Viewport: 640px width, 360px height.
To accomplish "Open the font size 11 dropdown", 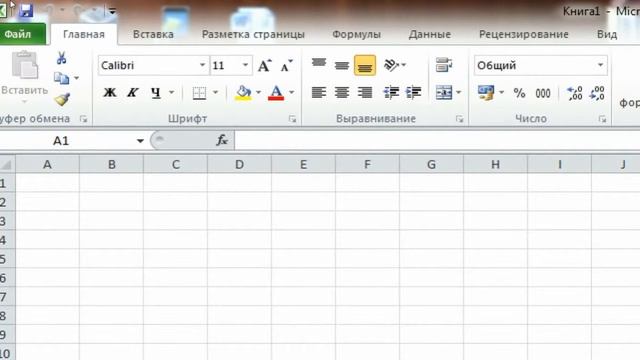I will click(245, 65).
